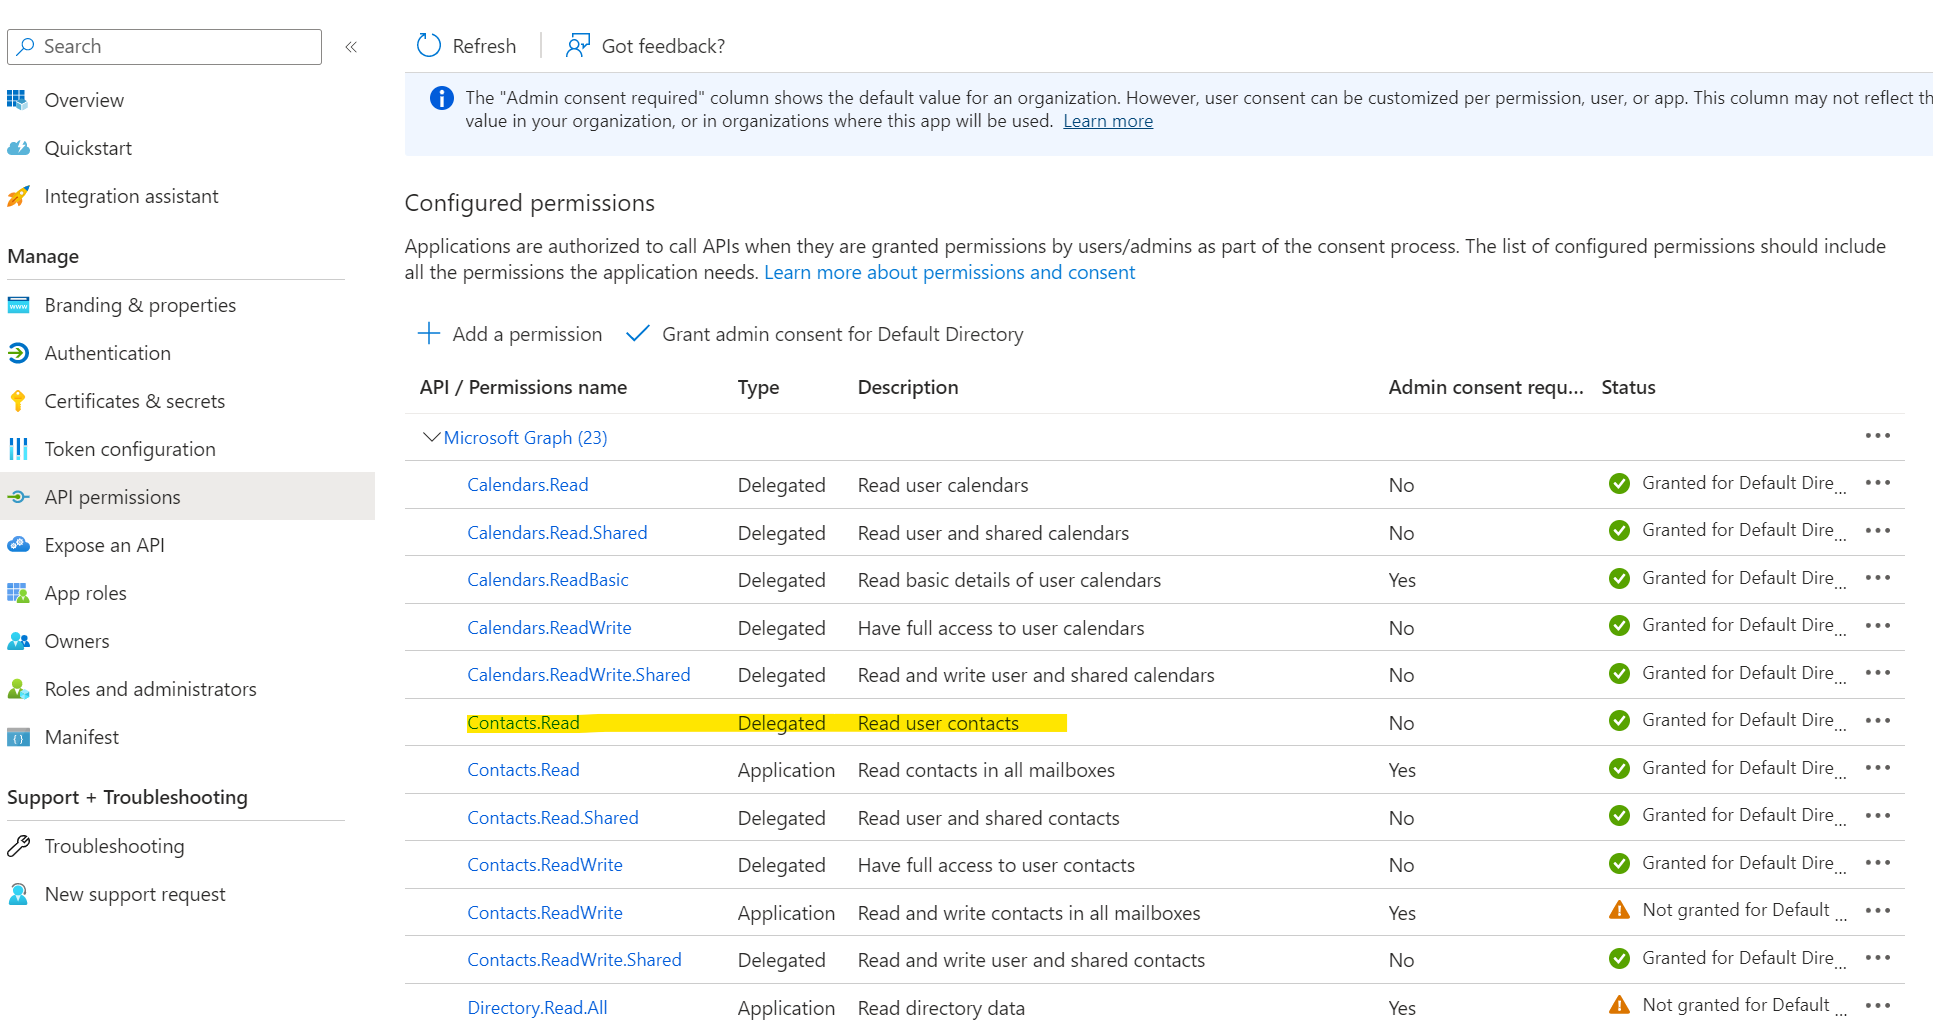Go to Authentication in Manage menu
Screen dimensions: 1933x1021
coord(107,353)
